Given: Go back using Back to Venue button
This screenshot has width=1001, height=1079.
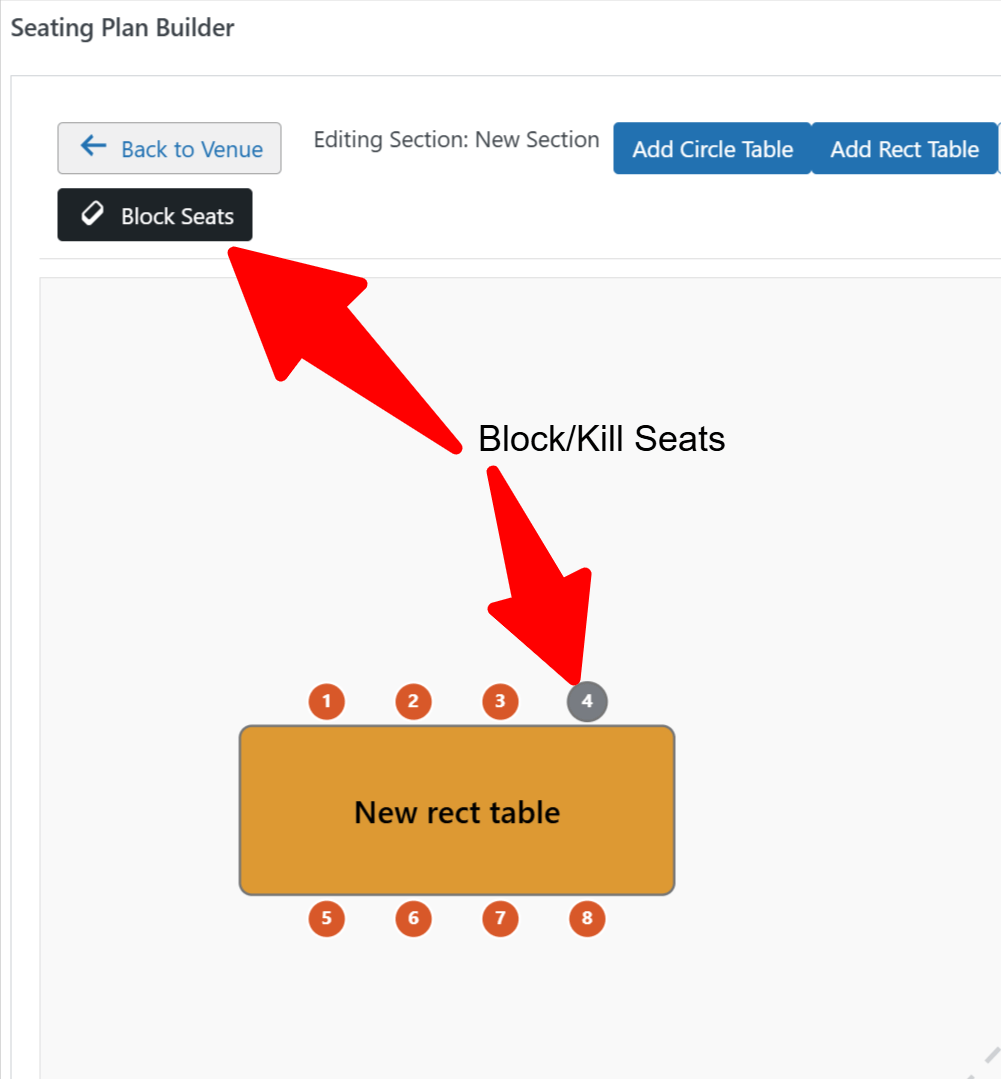Looking at the screenshot, I should [x=169, y=148].
